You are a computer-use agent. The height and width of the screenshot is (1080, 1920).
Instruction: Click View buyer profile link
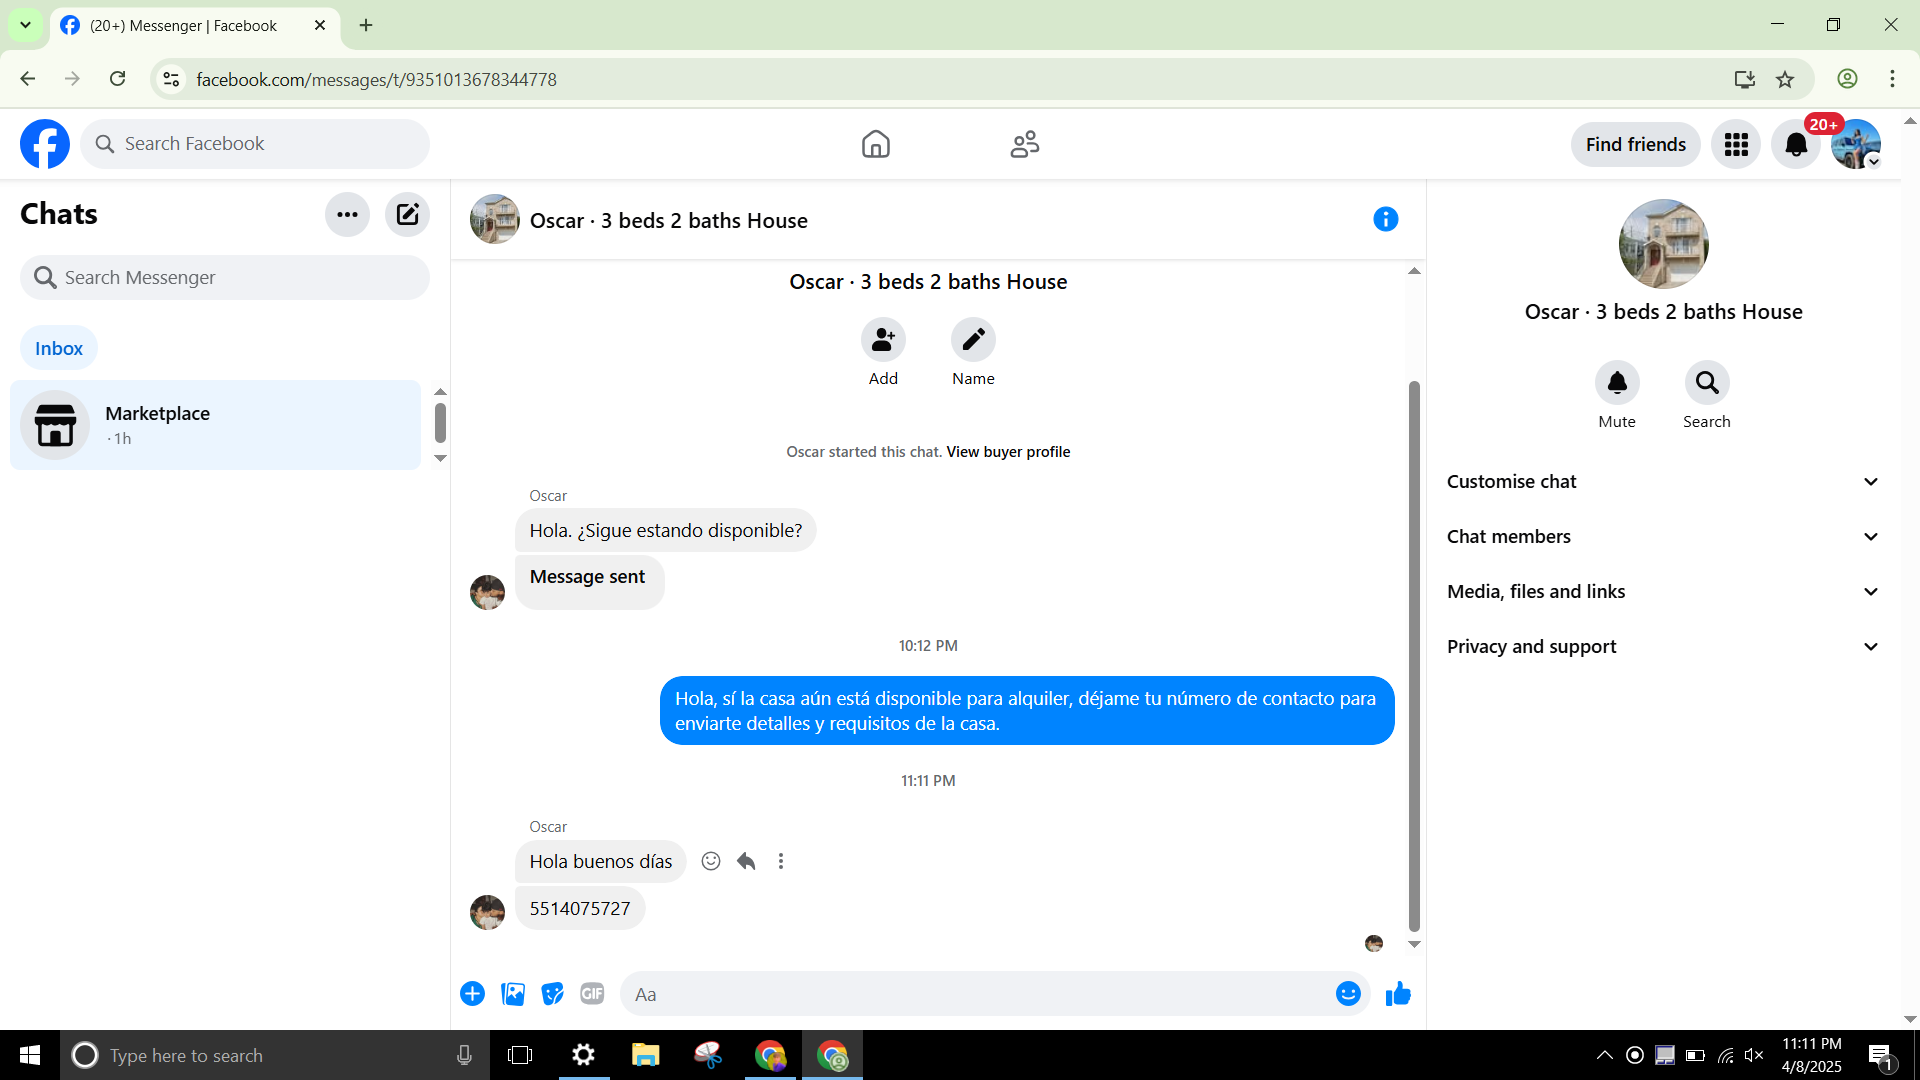pos(1008,452)
